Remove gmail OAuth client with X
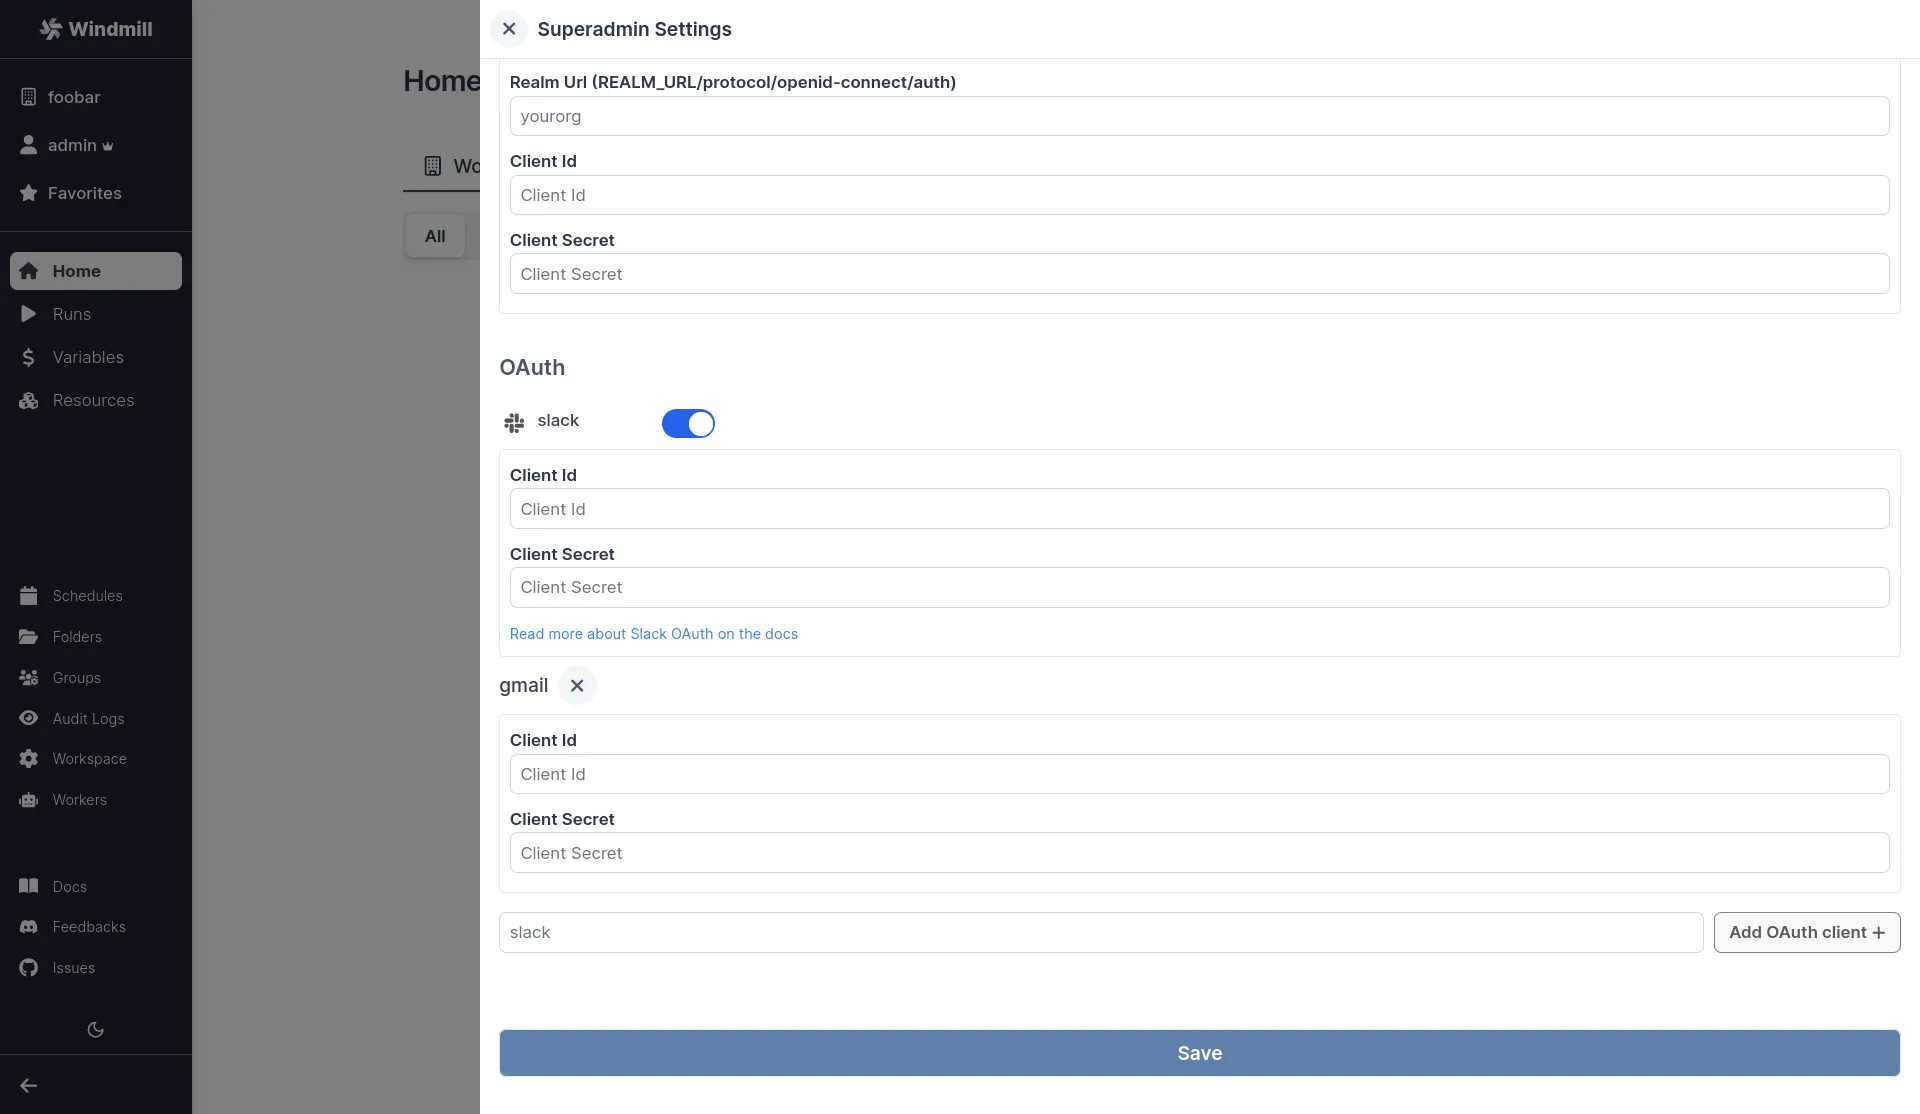Image resolution: width=1920 pixels, height=1114 pixels. [577, 686]
